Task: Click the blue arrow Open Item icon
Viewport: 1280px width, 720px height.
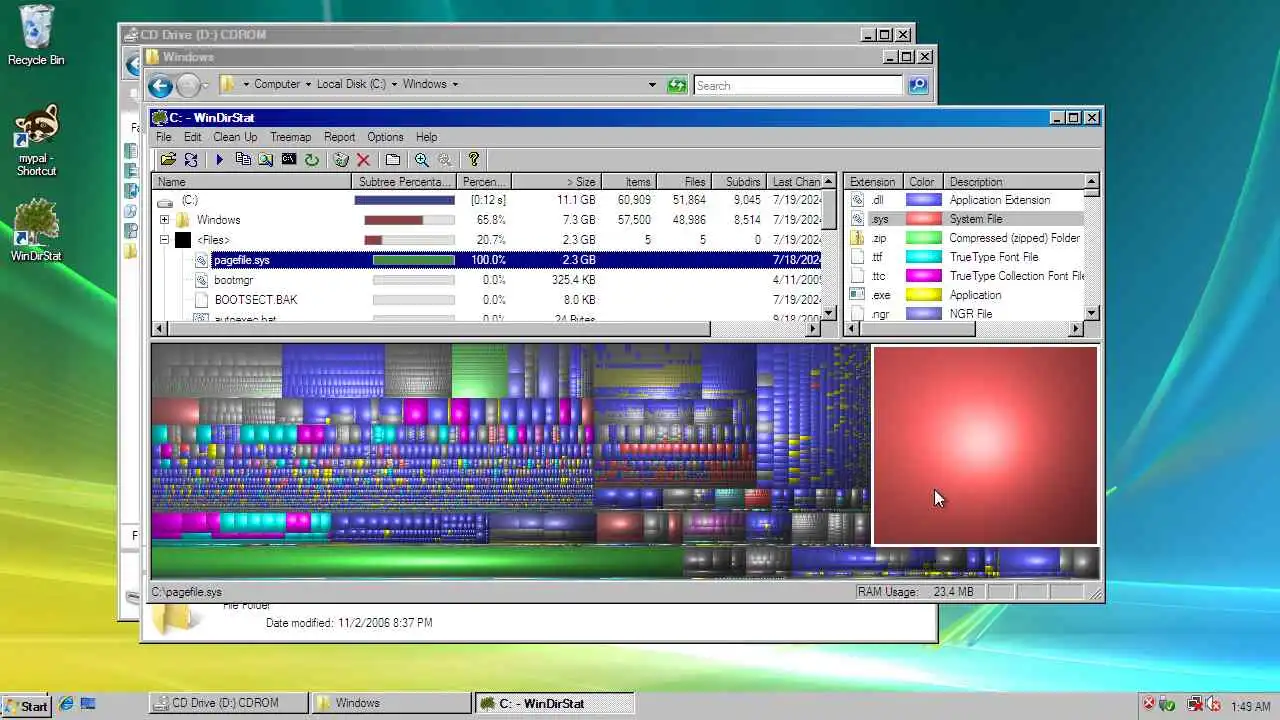Action: (219, 159)
